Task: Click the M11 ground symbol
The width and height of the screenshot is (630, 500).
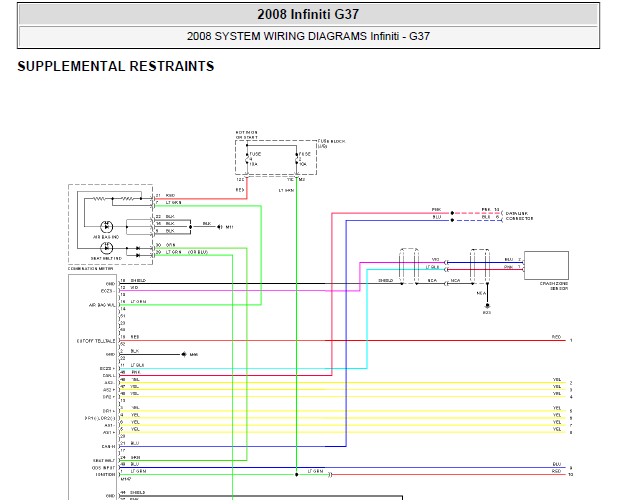Action: (x=219, y=227)
